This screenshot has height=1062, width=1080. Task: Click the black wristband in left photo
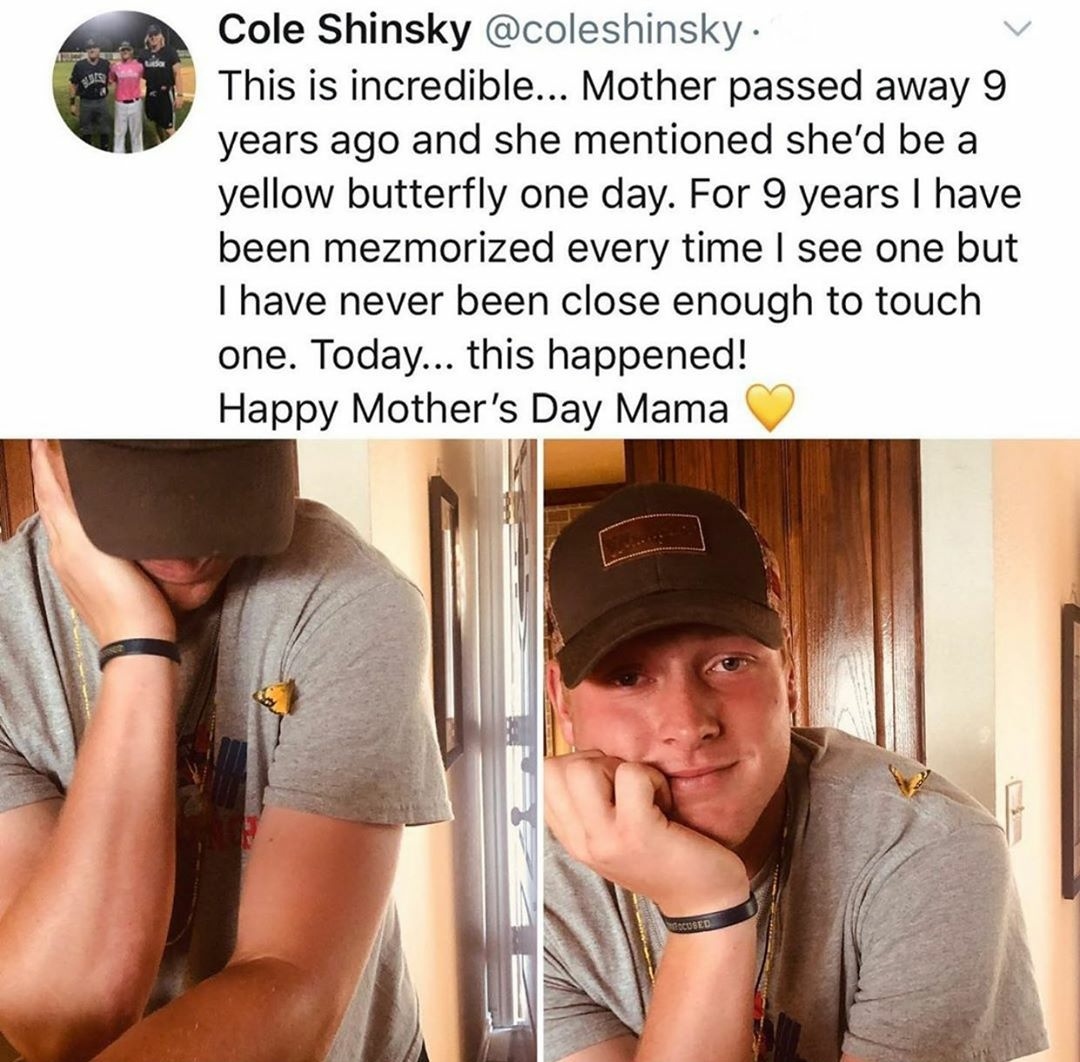(x=138, y=651)
